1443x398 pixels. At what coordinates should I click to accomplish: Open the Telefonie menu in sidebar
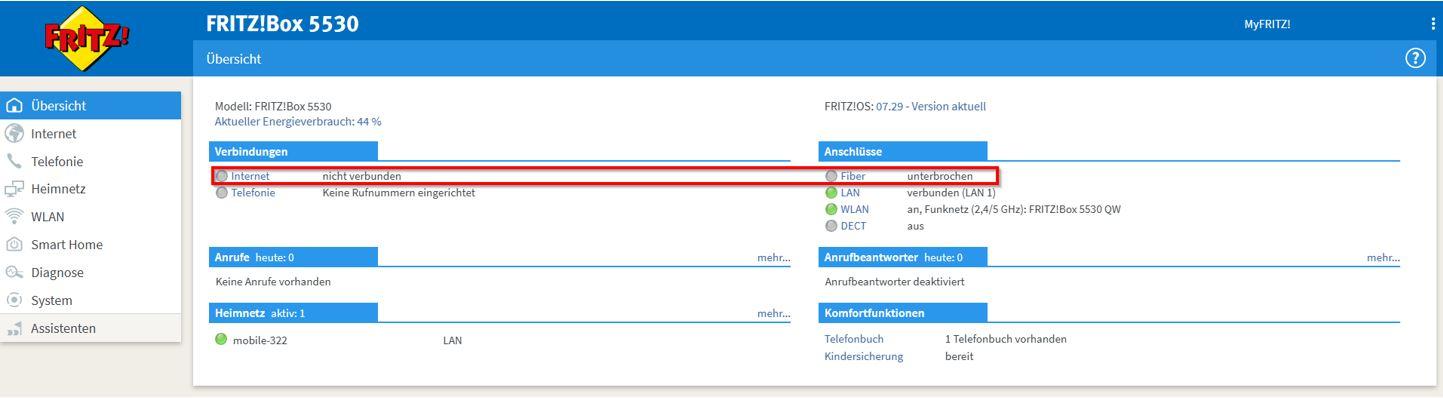tap(91, 161)
